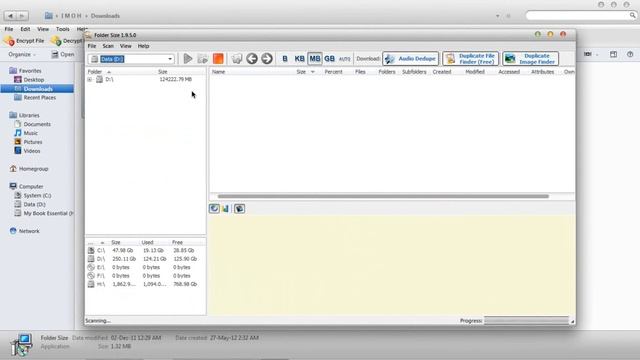
Task: Sort by Percent column header
Action: pyautogui.click(x=333, y=72)
